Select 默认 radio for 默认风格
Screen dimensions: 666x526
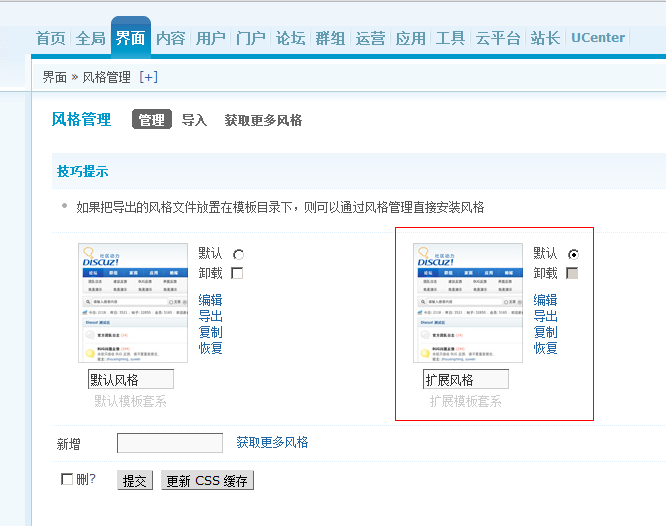238,255
